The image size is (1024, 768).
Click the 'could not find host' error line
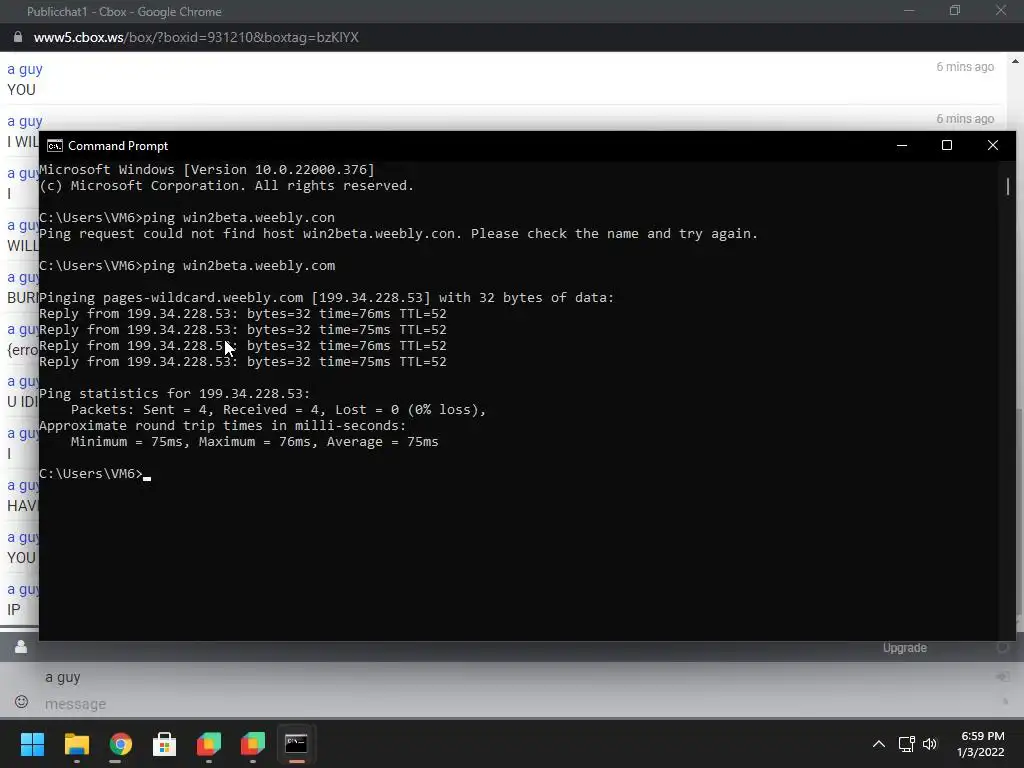[x=398, y=234]
